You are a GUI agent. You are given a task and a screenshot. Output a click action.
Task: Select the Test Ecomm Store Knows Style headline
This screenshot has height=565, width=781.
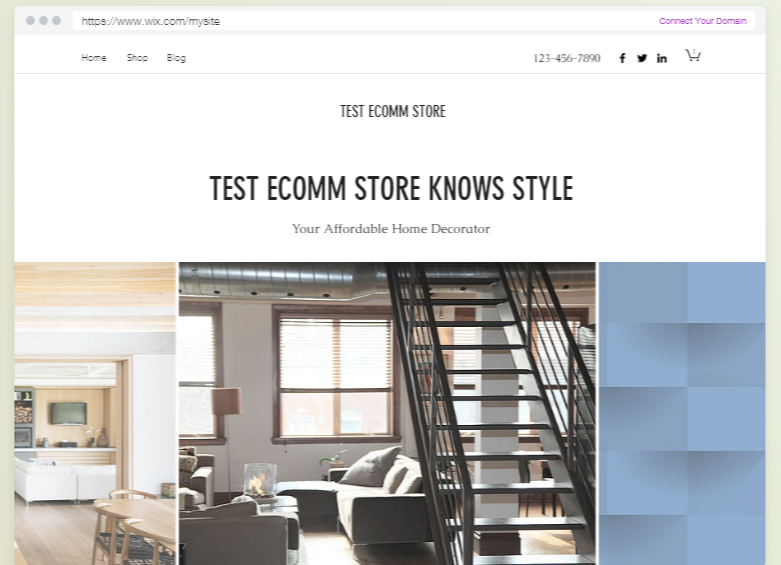tap(391, 188)
